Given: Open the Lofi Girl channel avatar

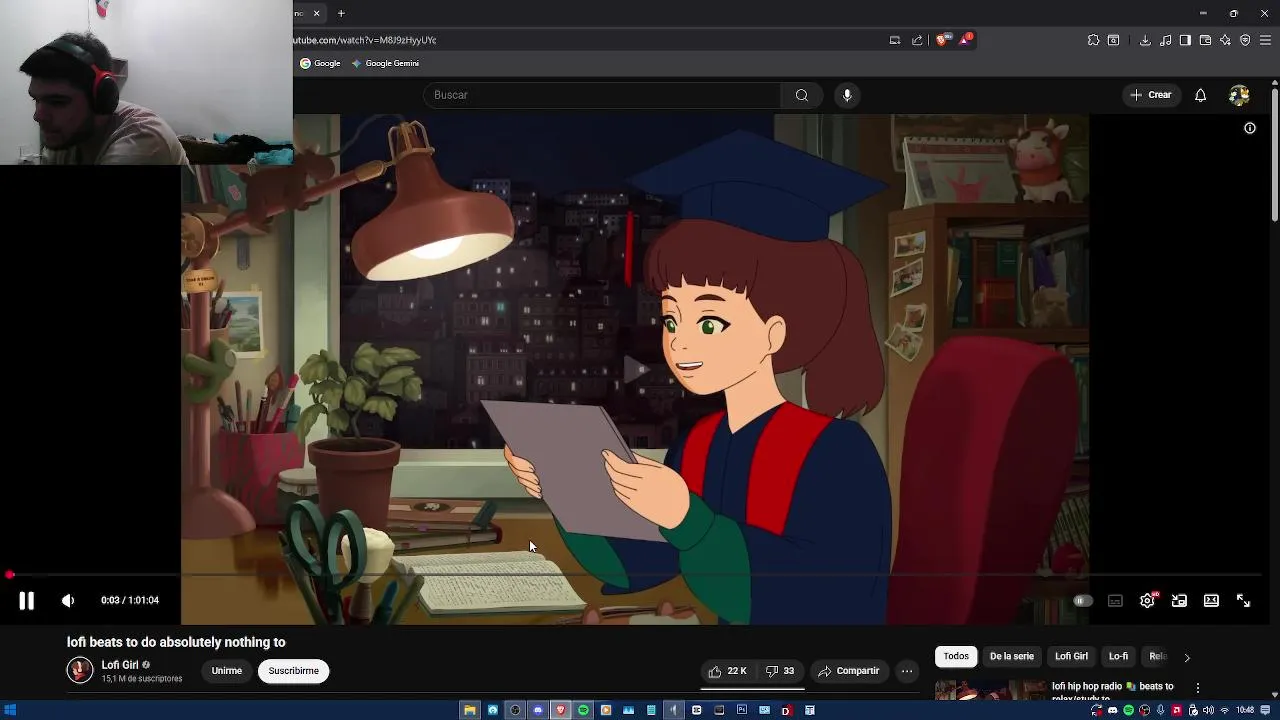Looking at the screenshot, I should [x=80, y=670].
